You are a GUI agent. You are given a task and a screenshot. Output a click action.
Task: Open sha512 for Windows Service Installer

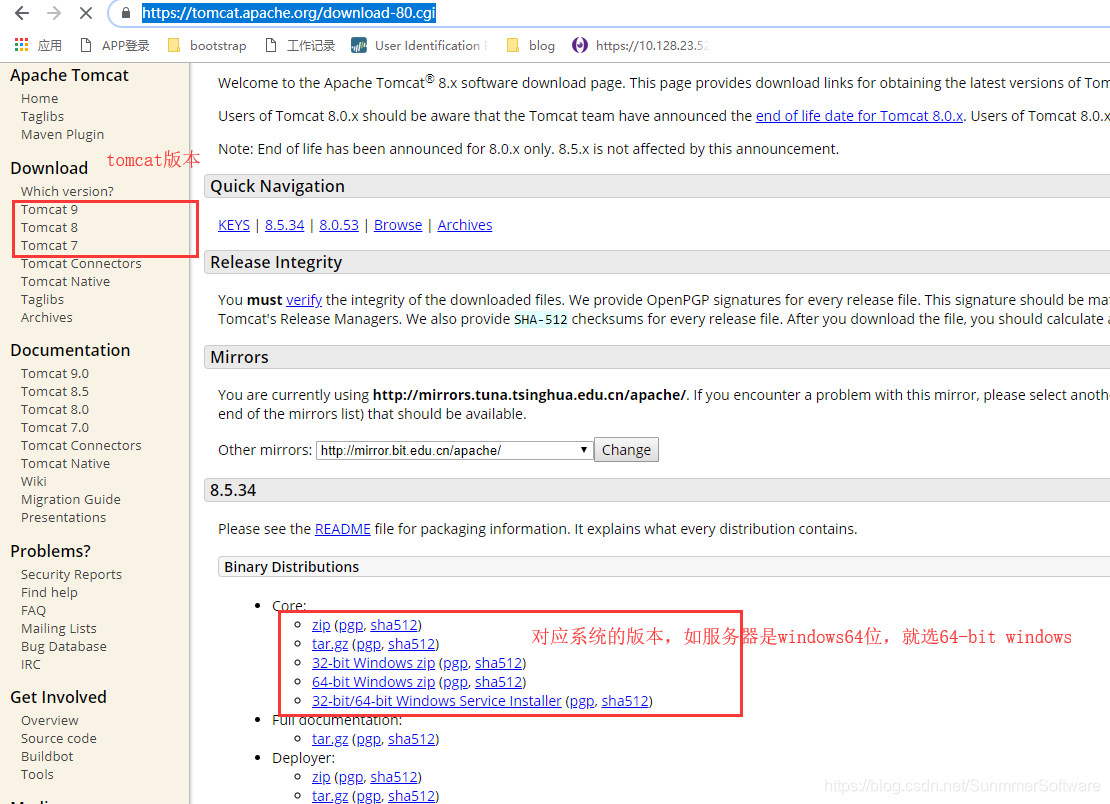point(625,701)
